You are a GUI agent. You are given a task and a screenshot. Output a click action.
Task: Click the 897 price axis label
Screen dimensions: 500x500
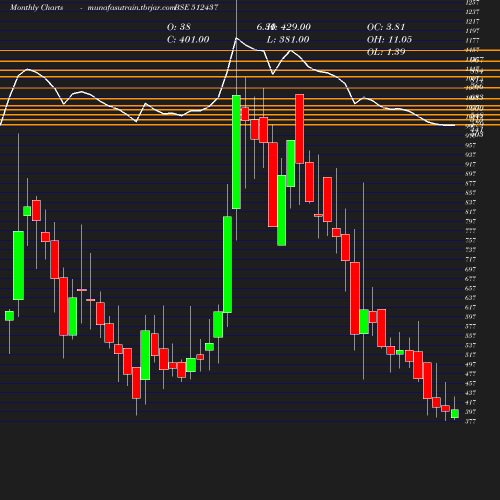470,174
